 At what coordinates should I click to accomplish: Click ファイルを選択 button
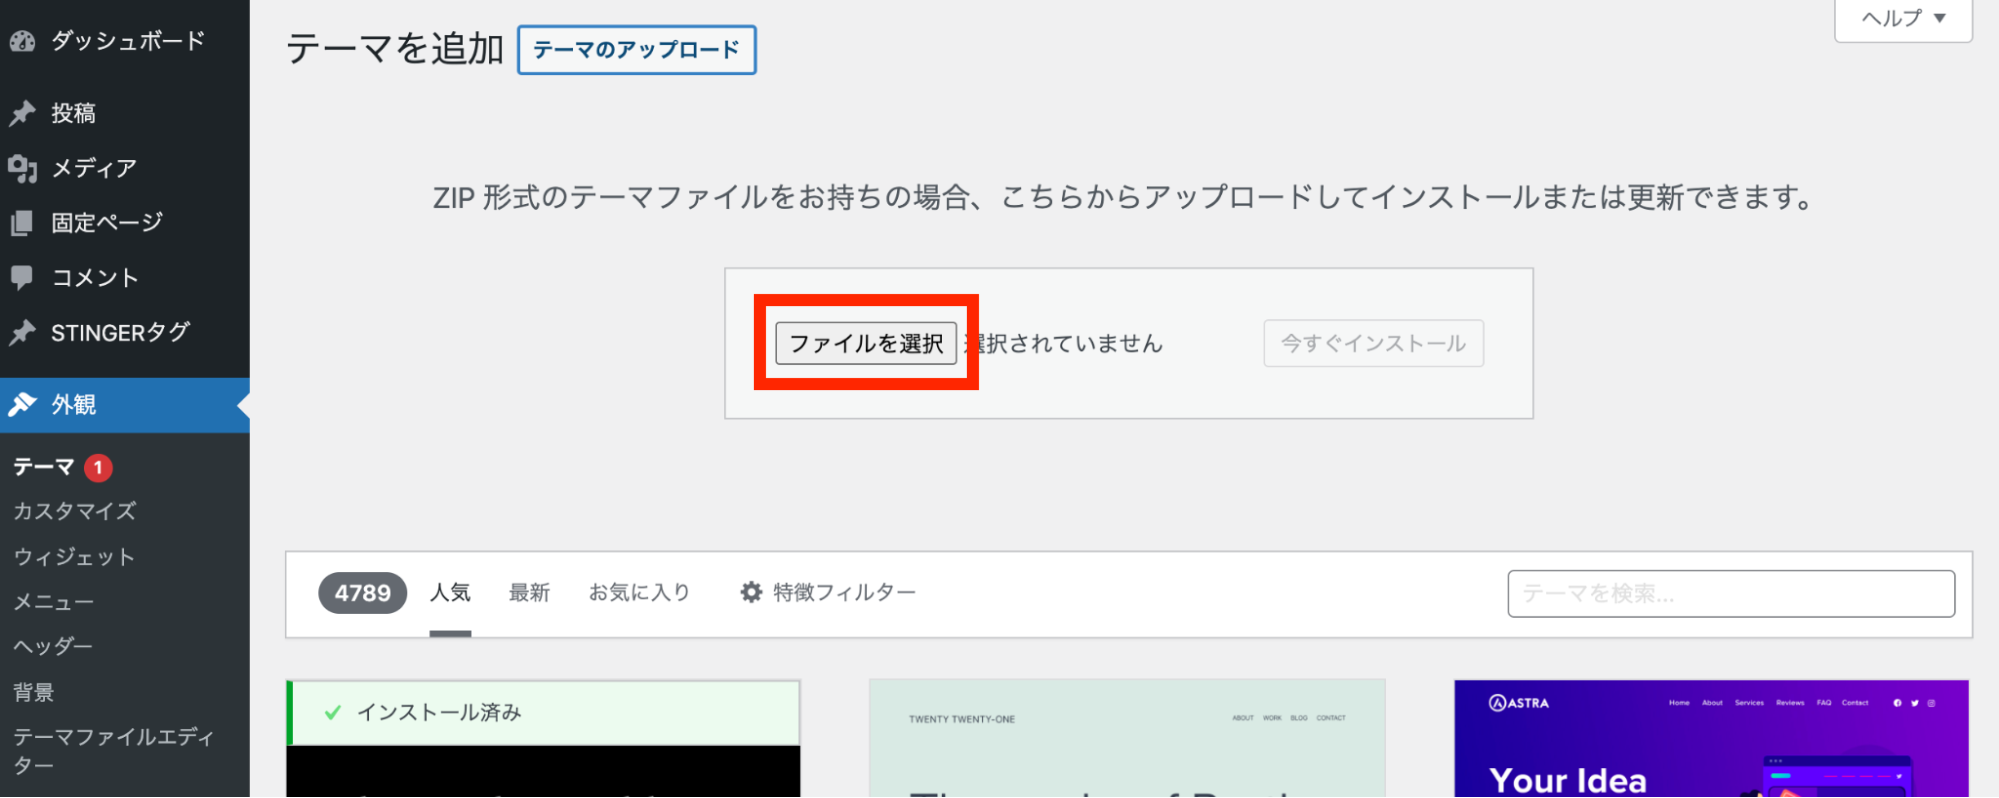pyautogui.click(x=866, y=344)
